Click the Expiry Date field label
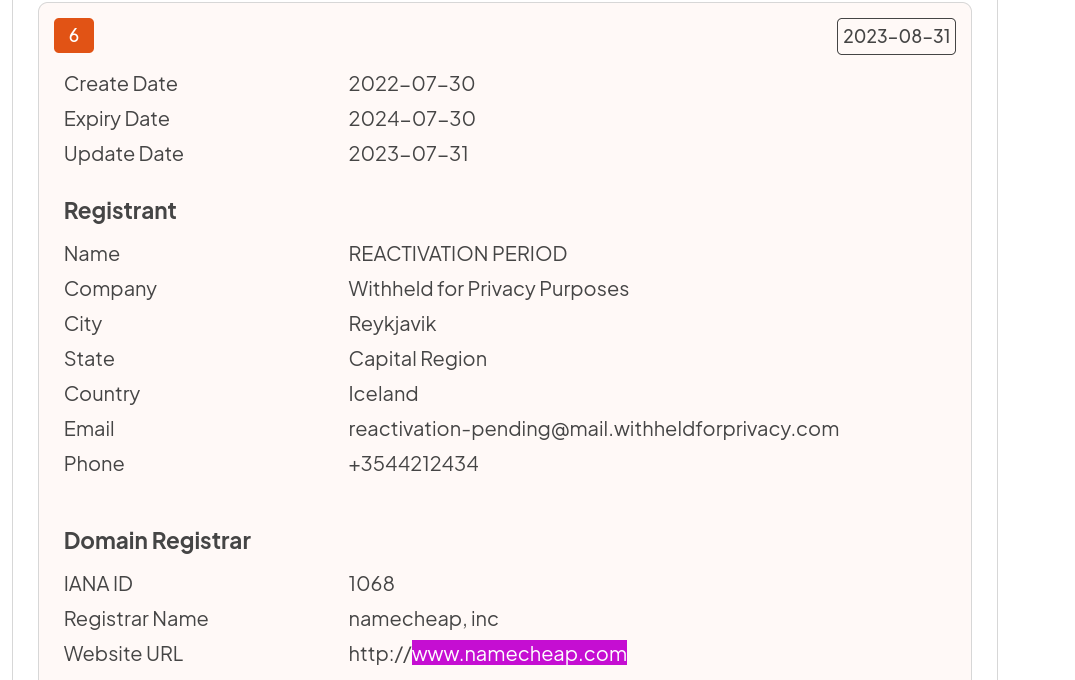 (116, 119)
